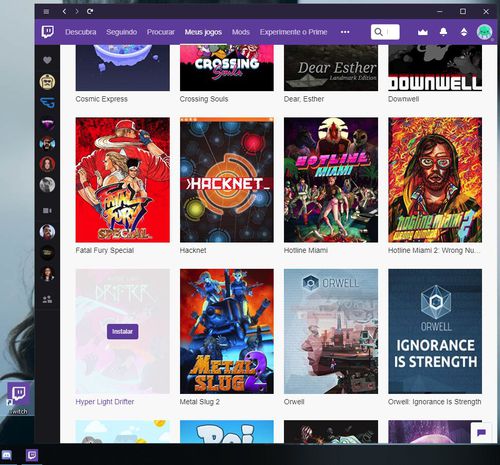Switch to the Mods tab

tap(241, 32)
